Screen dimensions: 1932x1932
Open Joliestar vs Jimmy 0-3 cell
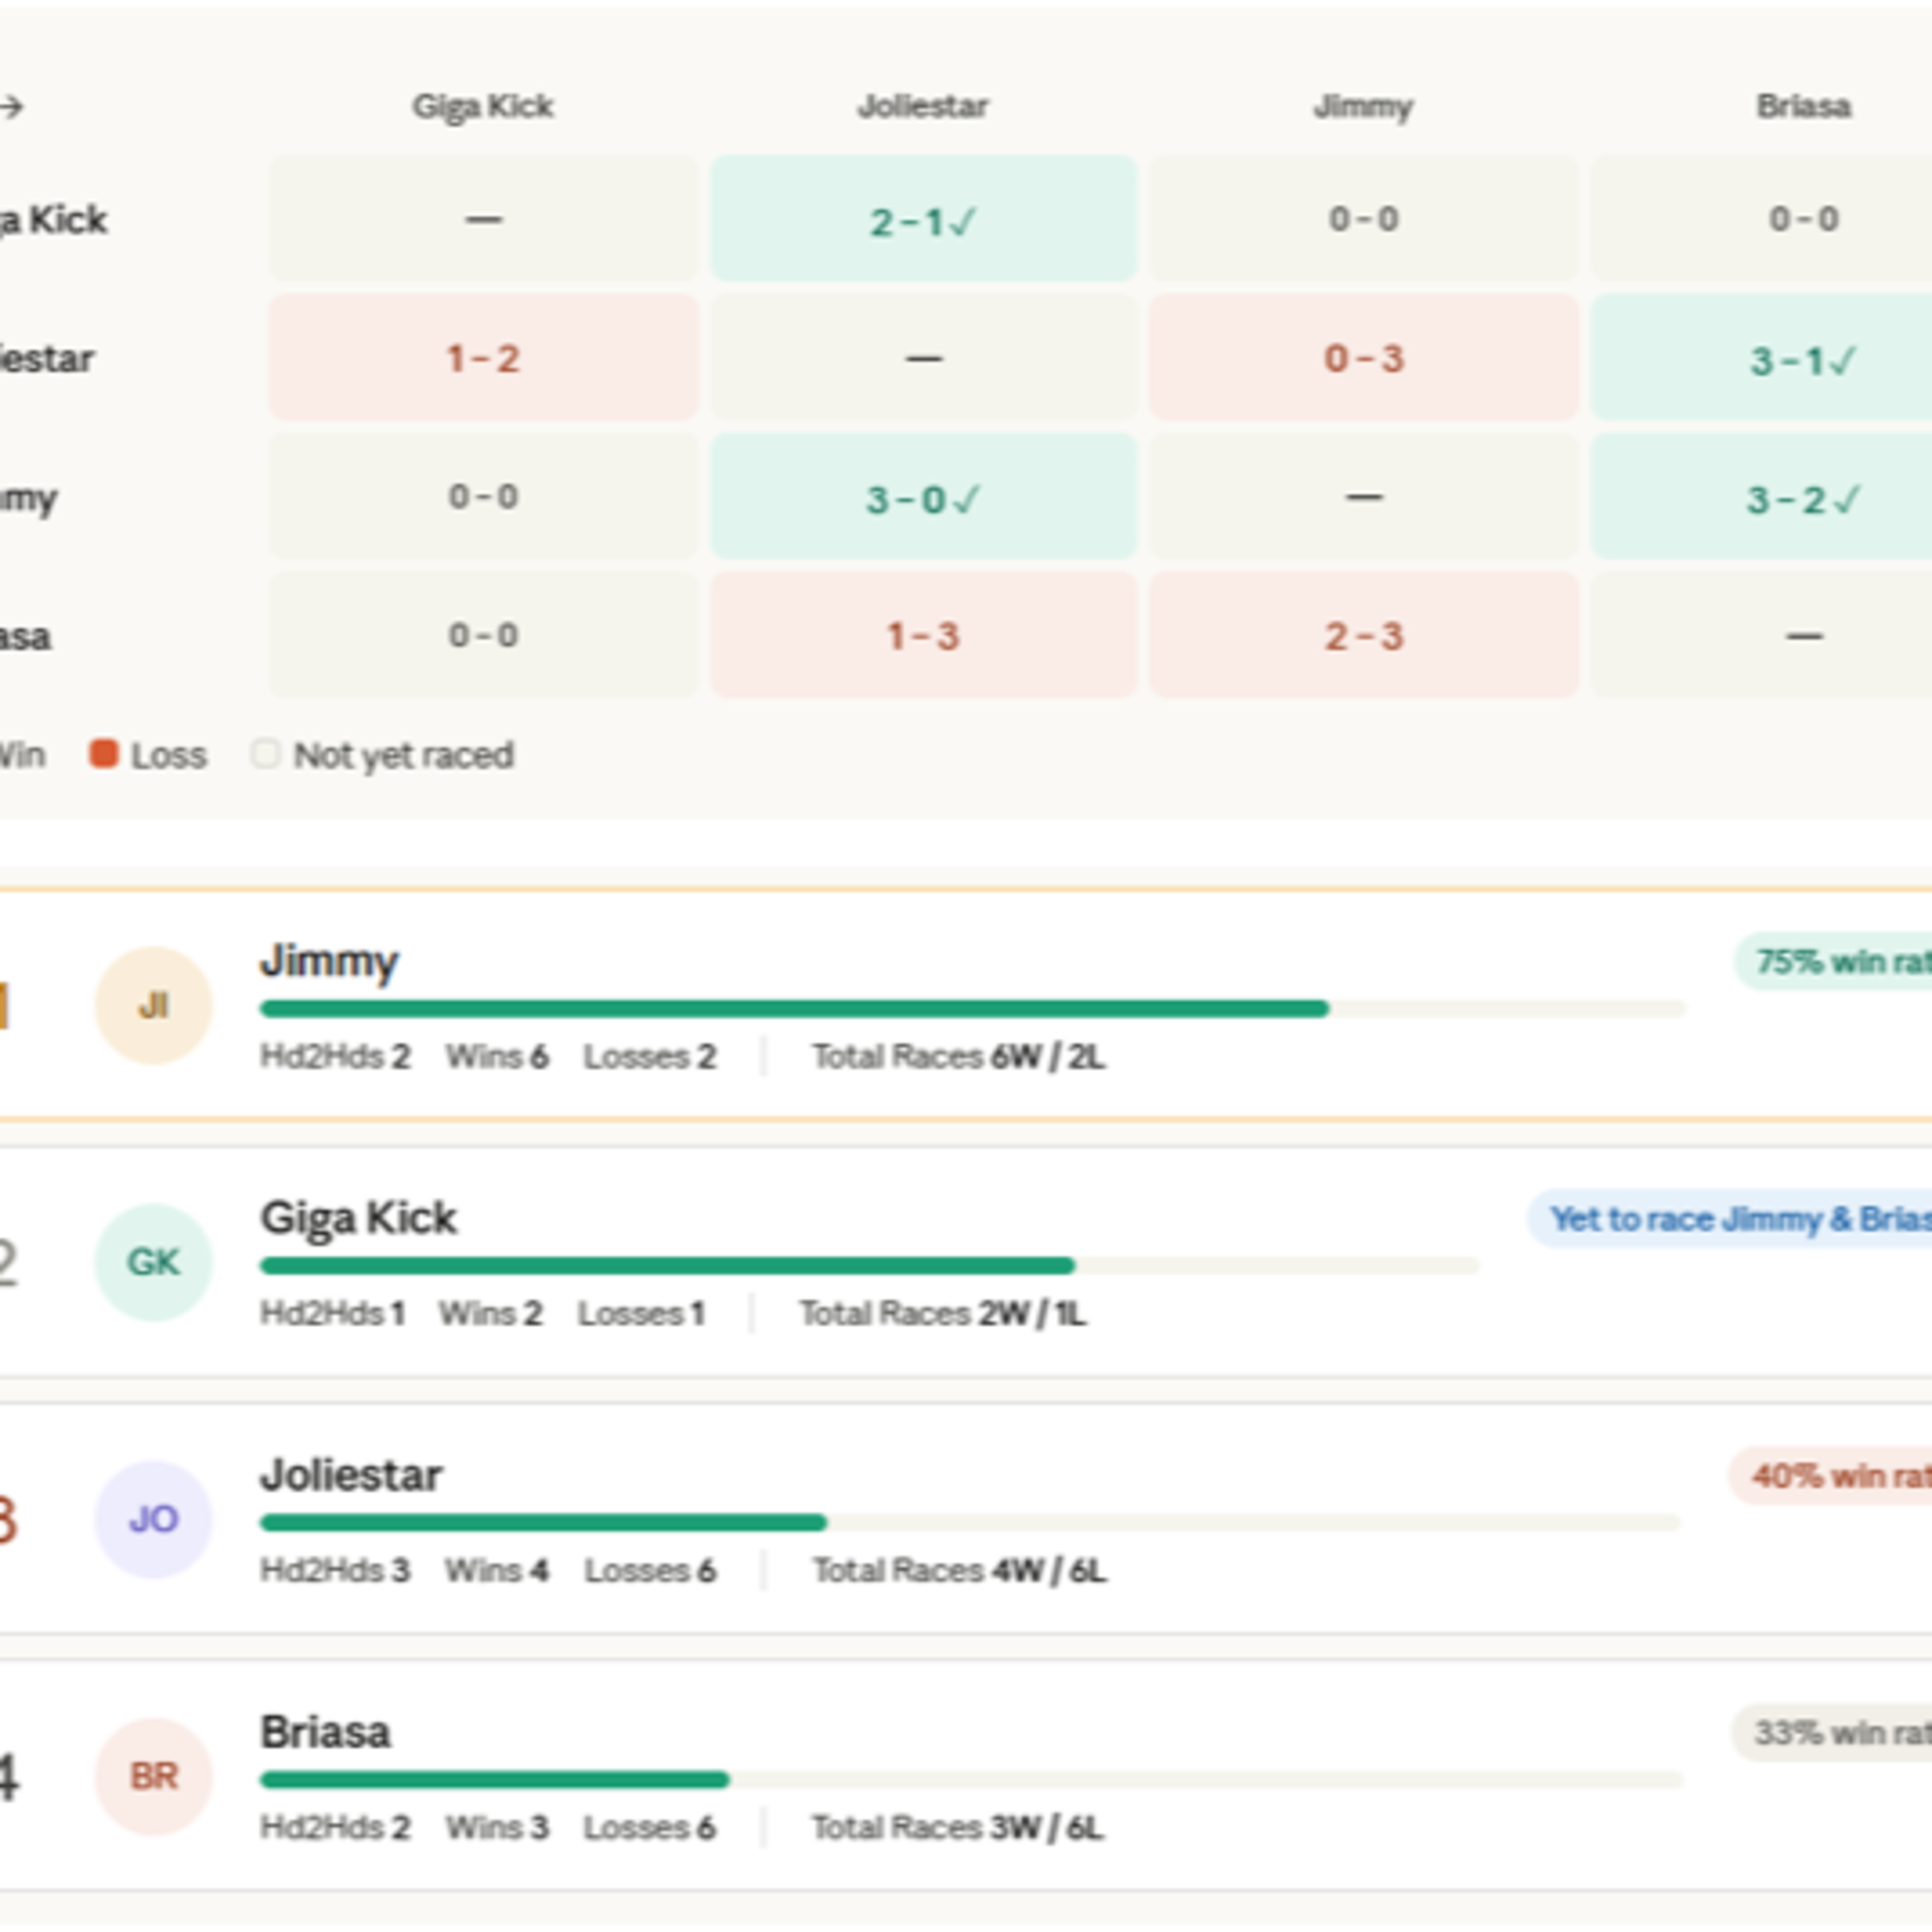point(1363,358)
